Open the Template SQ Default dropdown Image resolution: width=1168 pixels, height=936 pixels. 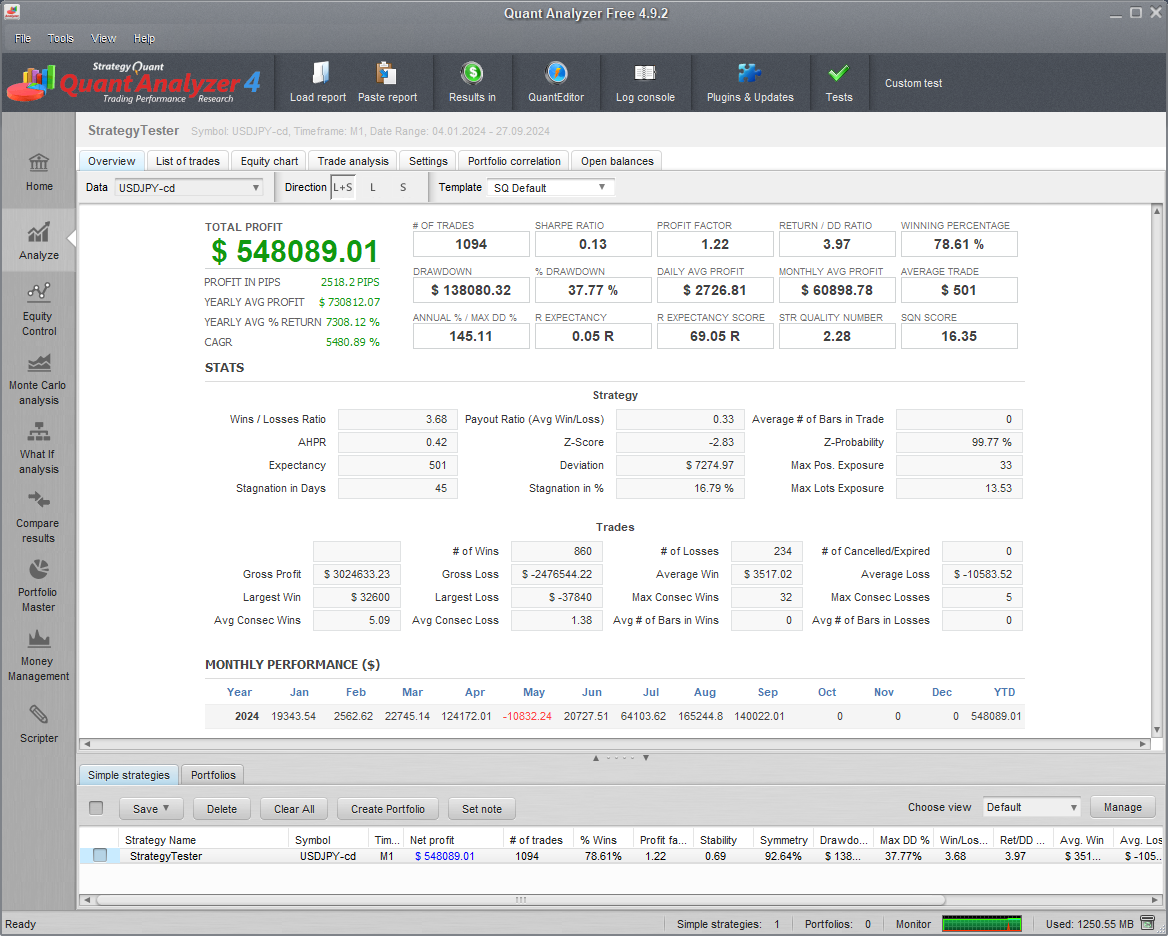pos(551,188)
